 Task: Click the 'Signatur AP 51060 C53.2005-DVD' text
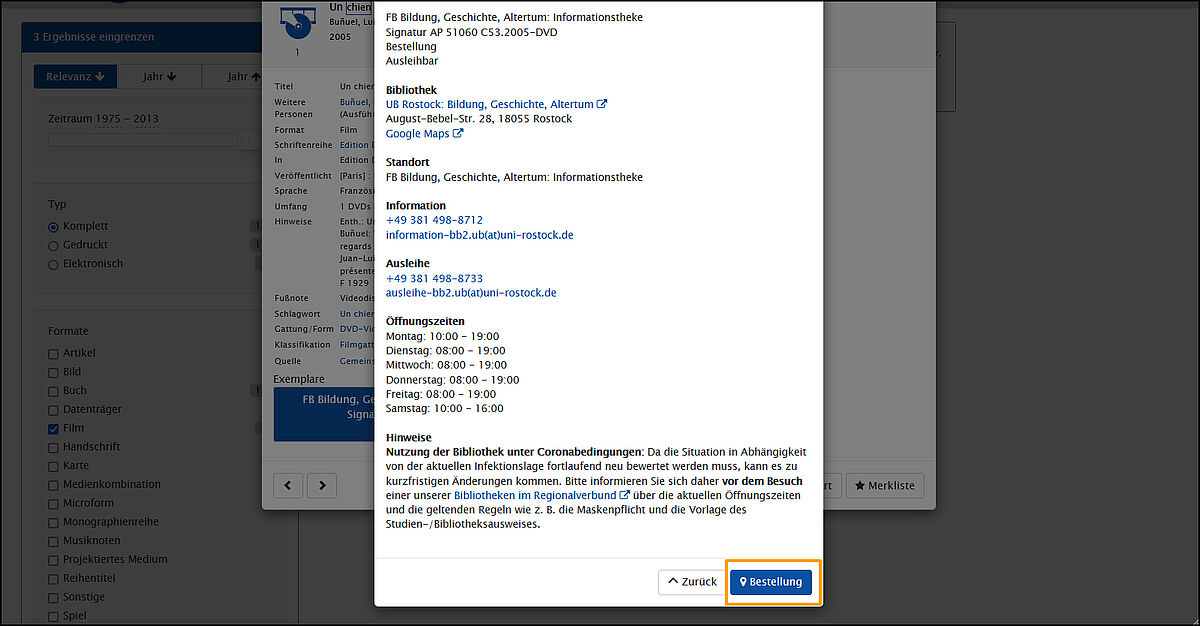(x=472, y=32)
